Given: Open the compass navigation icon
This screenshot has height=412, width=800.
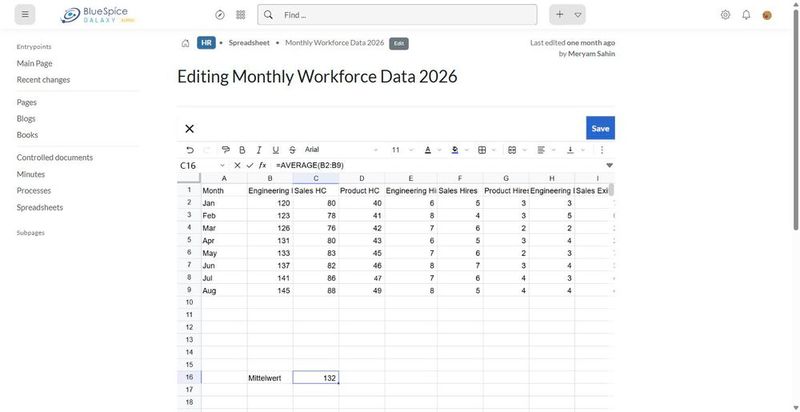Looking at the screenshot, I should pyautogui.click(x=220, y=15).
